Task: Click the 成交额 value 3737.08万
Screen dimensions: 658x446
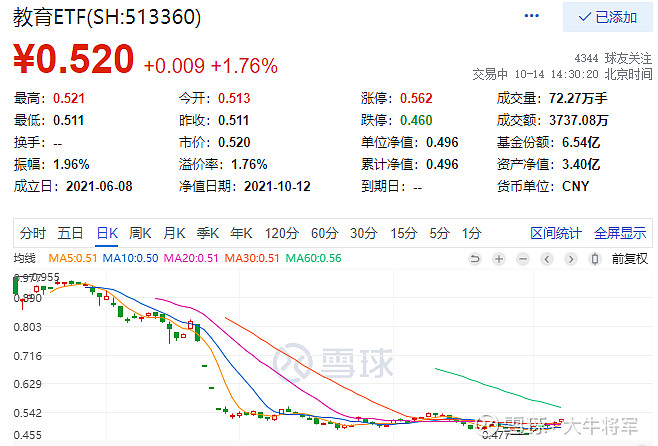Action: 579,120
